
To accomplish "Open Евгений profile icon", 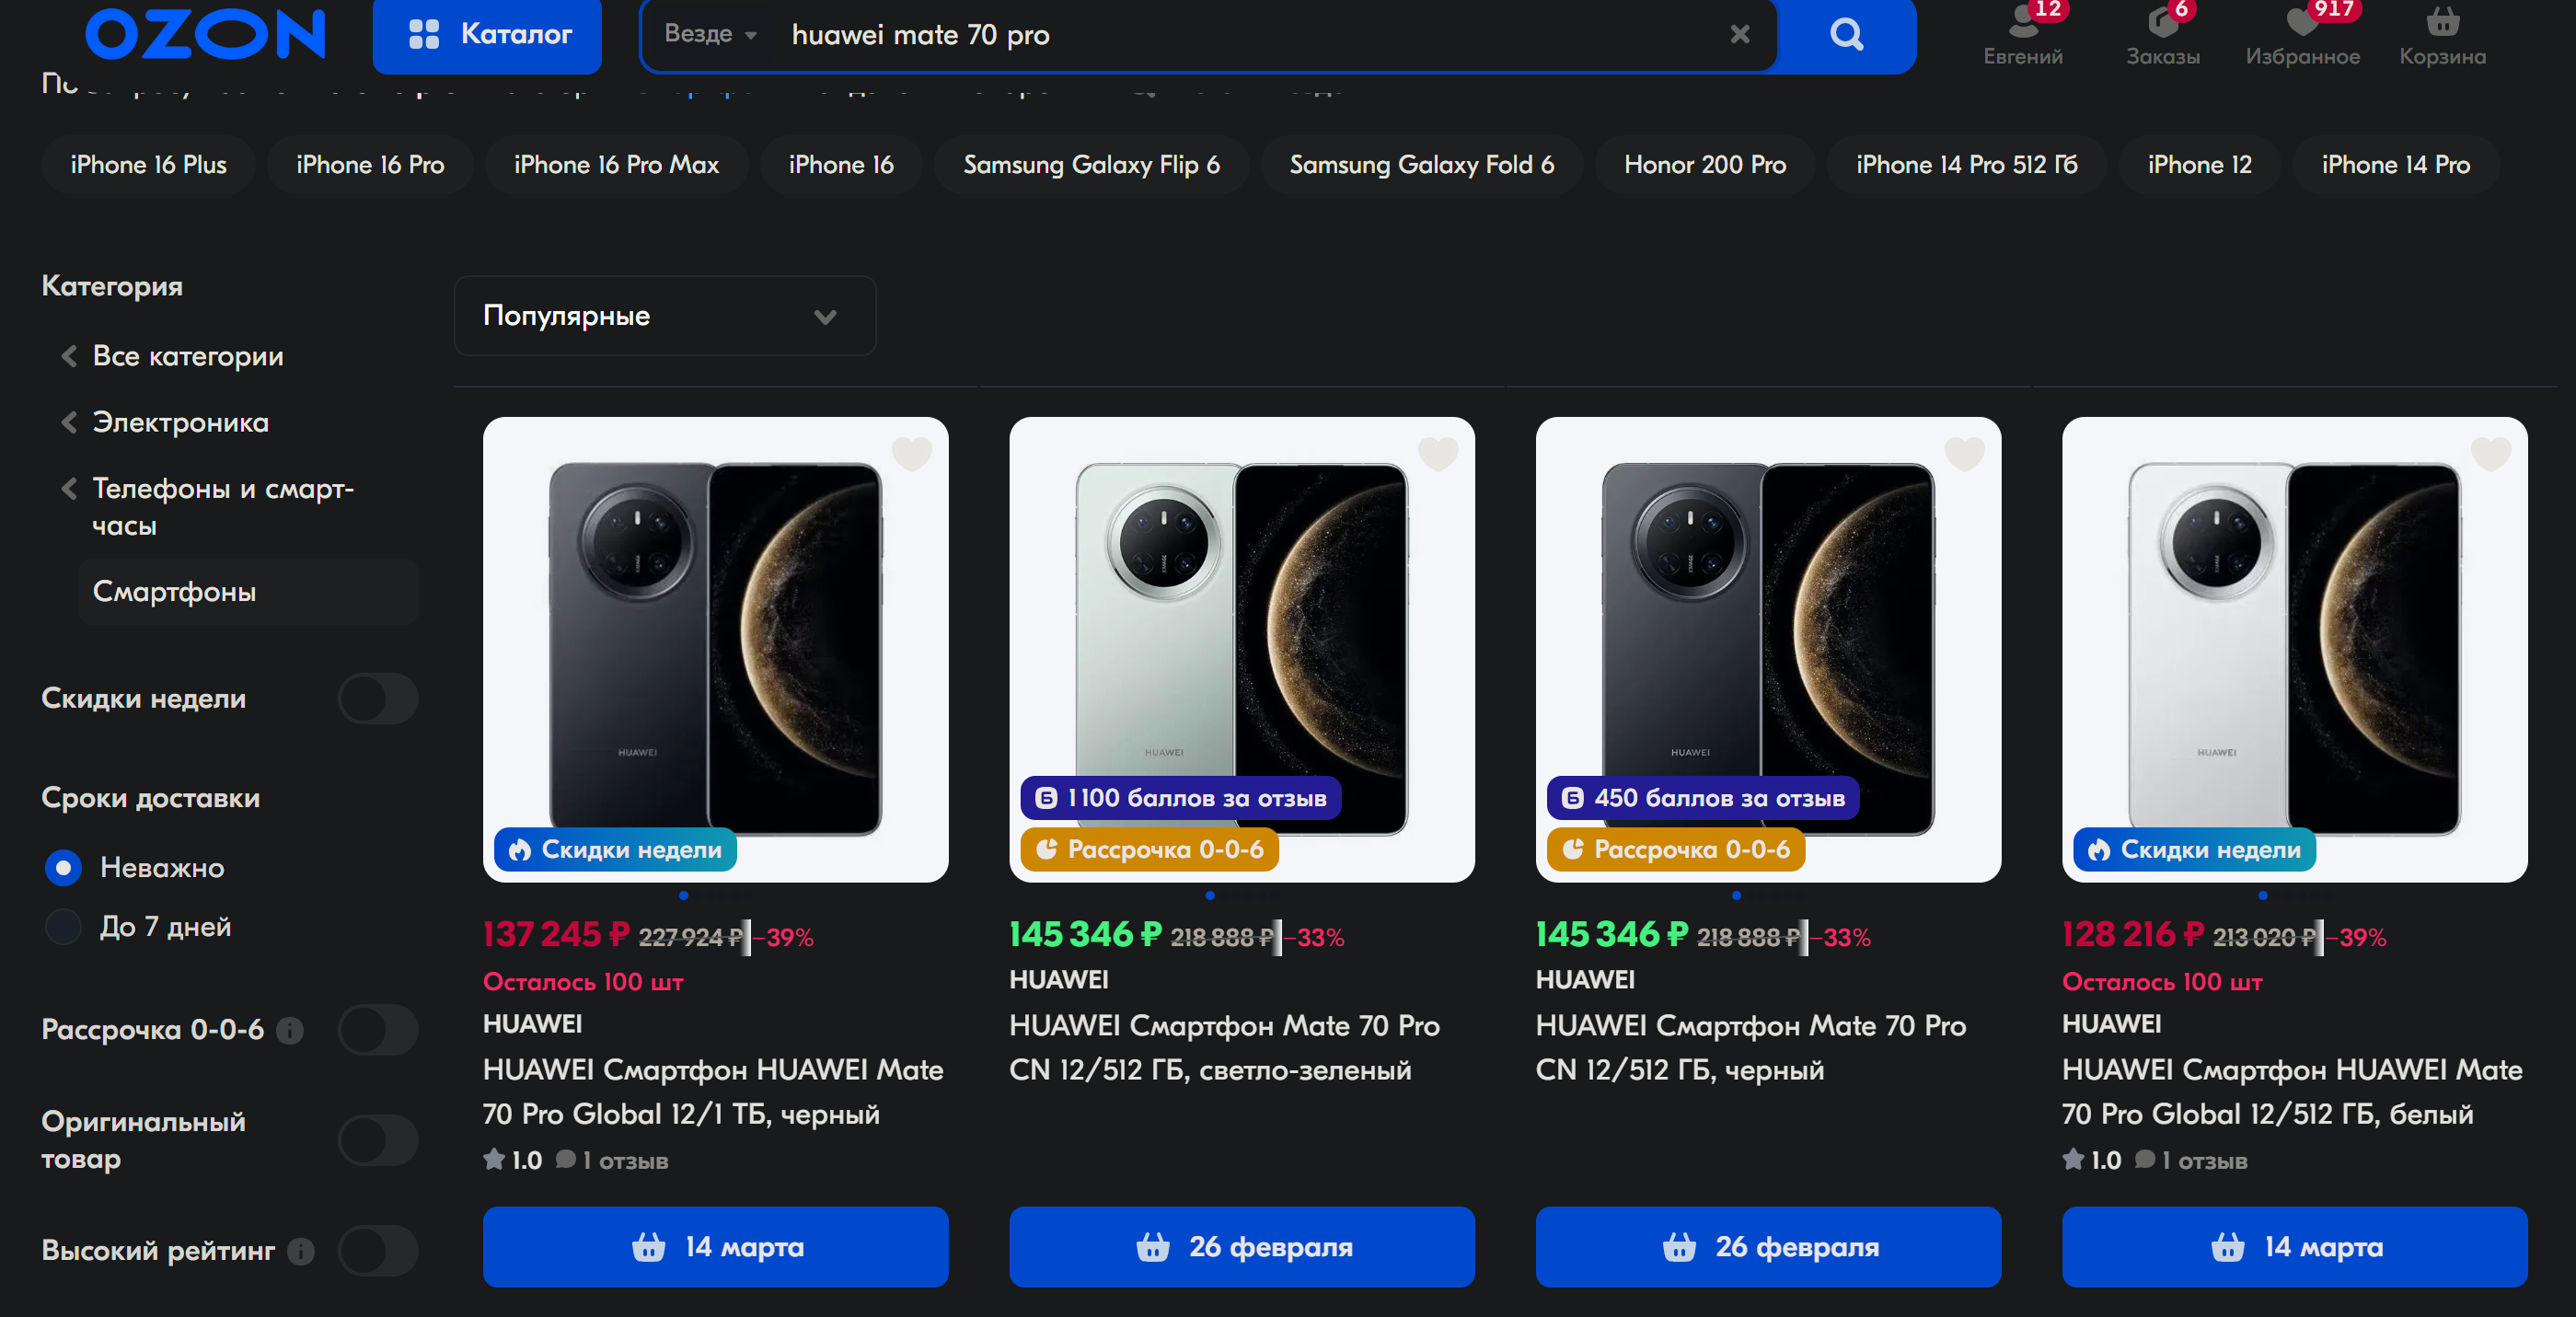I will click(2022, 35).
